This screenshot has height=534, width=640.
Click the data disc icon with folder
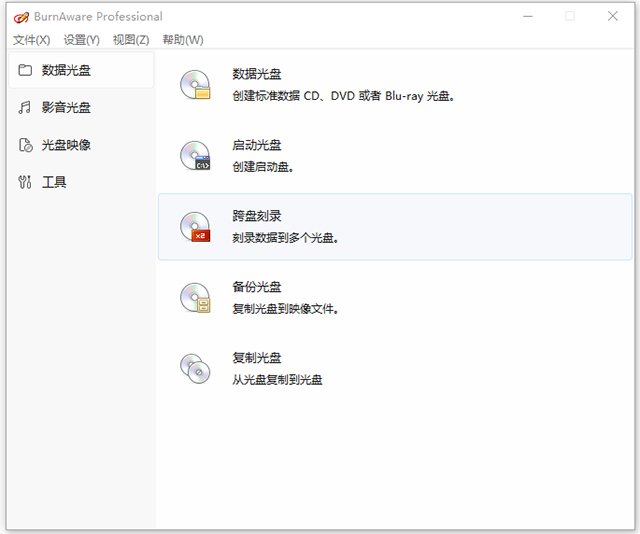tap(196, 85)
